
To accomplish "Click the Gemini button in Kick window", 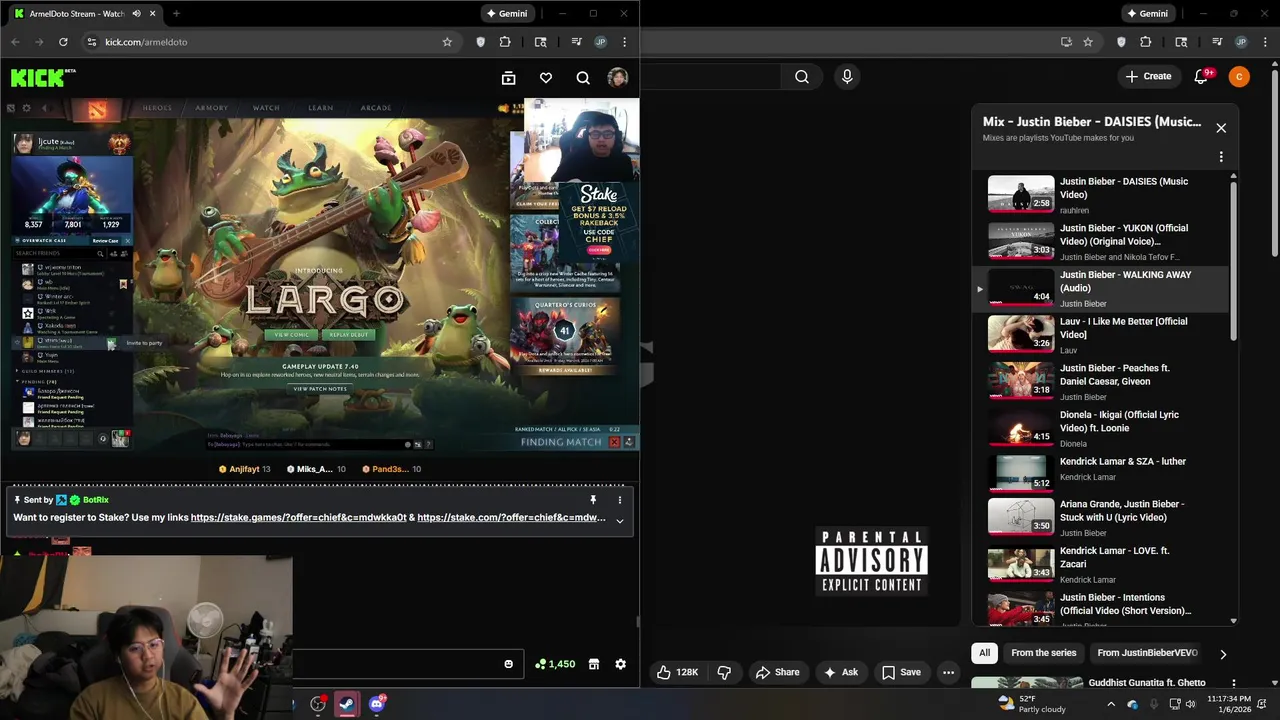I will pos(506,14).
